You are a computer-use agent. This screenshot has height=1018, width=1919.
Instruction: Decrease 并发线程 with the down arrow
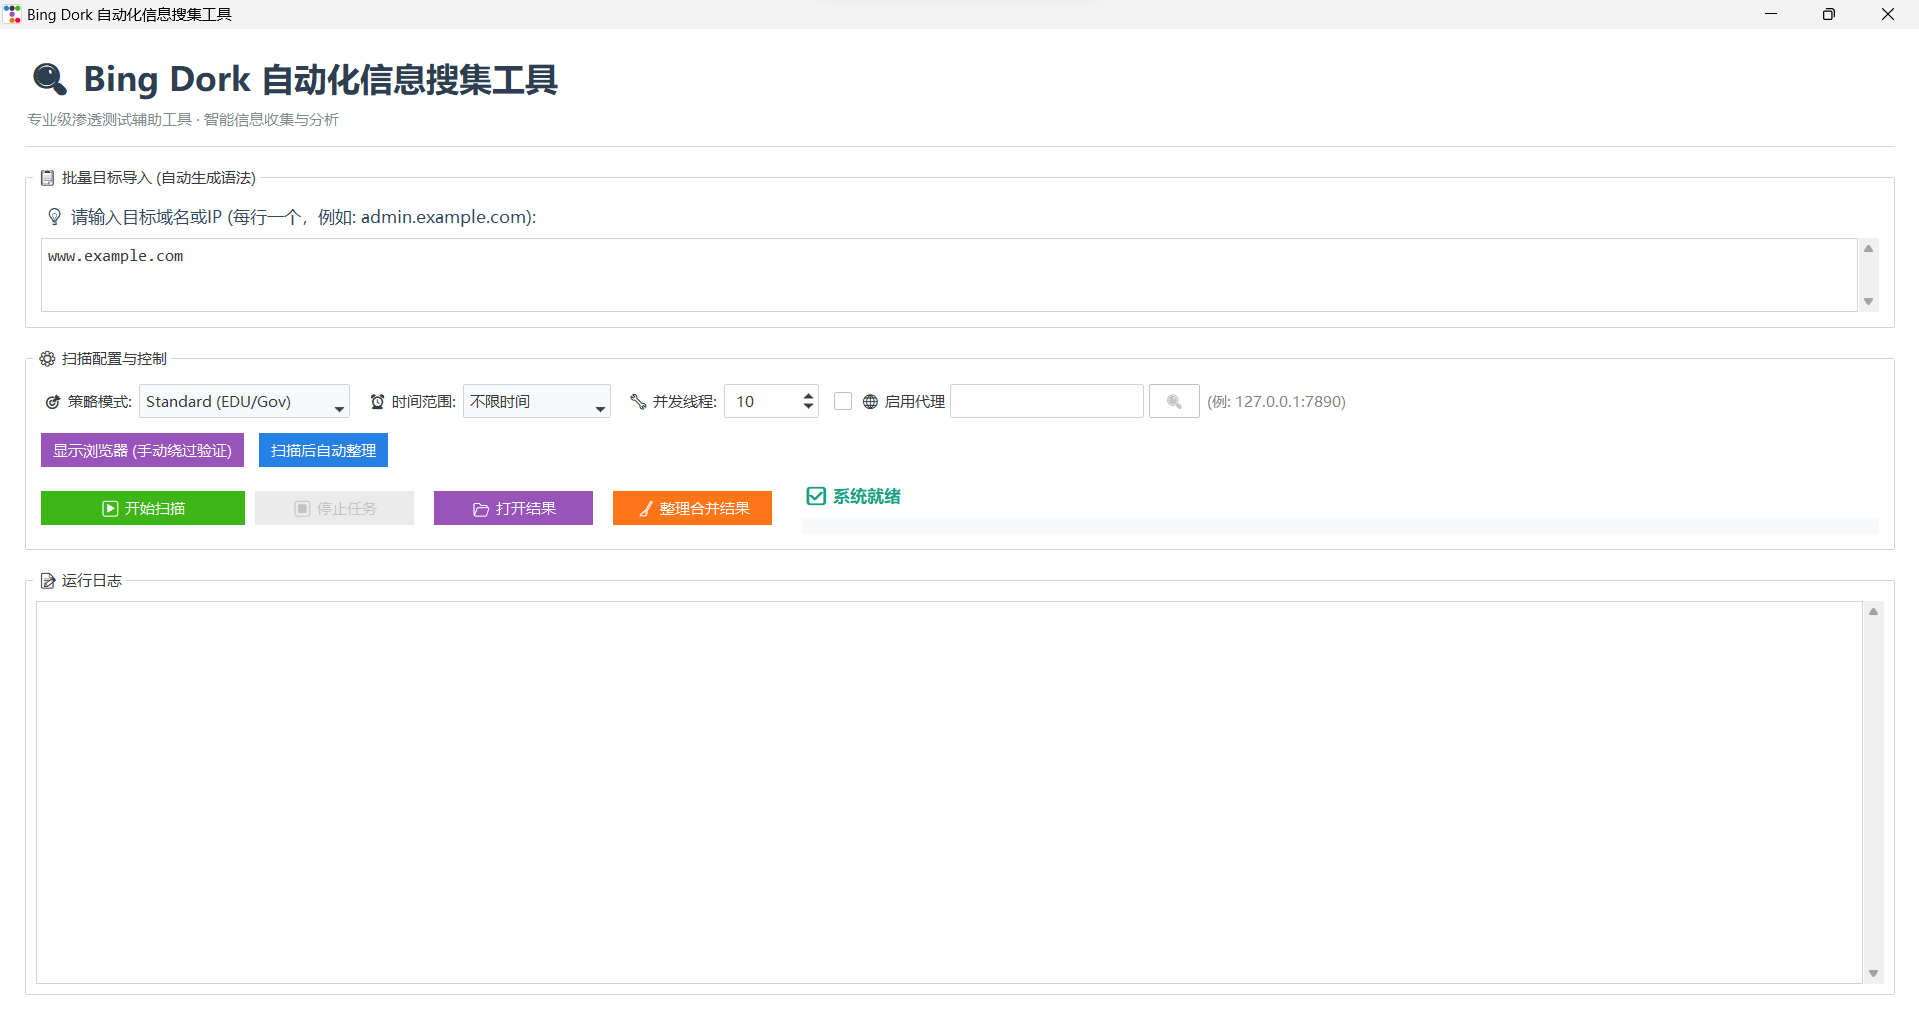point(808,408)
